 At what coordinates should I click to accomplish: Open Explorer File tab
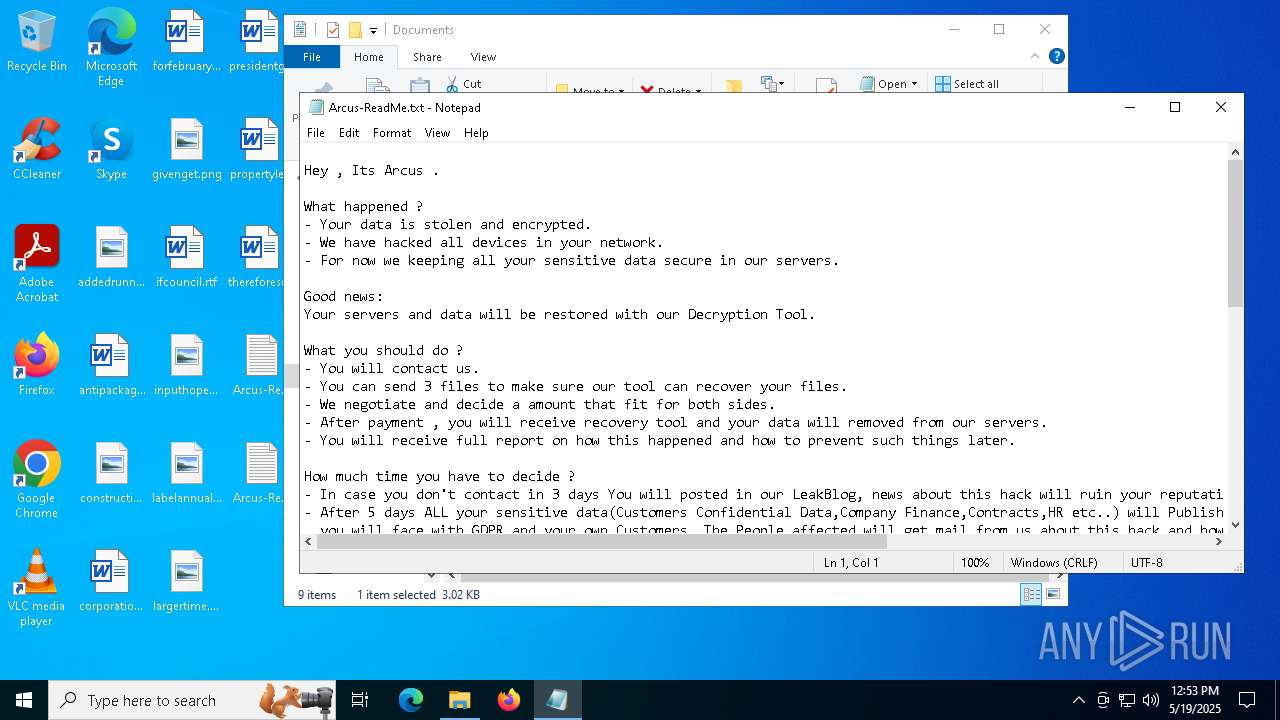pyautogui.click(x=312, y=57)
